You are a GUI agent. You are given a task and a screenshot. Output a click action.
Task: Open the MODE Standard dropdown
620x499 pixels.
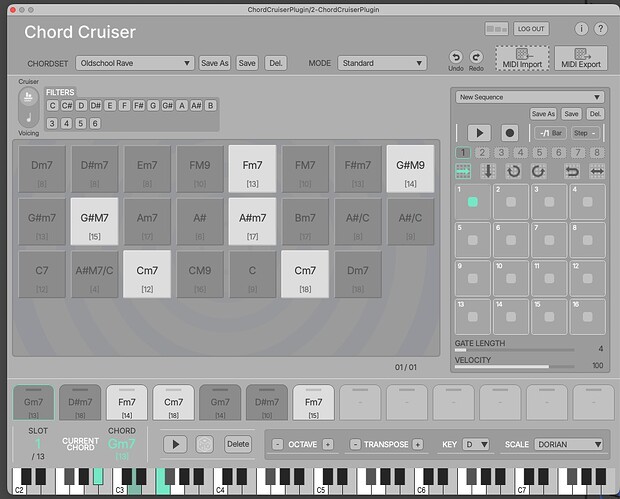(x=382, y=63)
